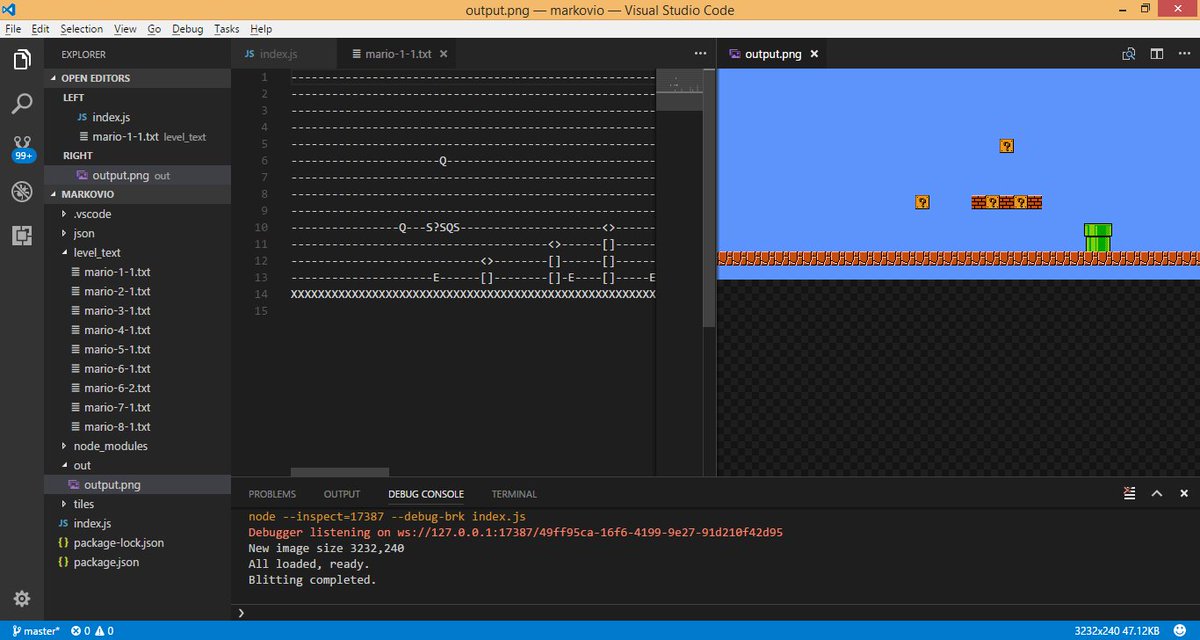Open package-lock.json in the file tree
1200x640 pixels.
pos(138,543)
